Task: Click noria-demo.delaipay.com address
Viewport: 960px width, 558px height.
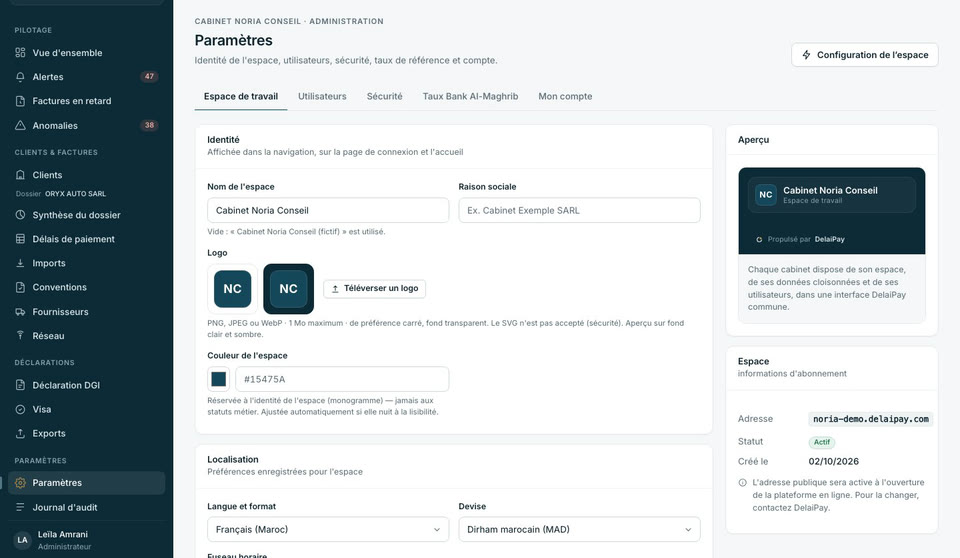Action: pyautogui.click(x=871, y=419)
